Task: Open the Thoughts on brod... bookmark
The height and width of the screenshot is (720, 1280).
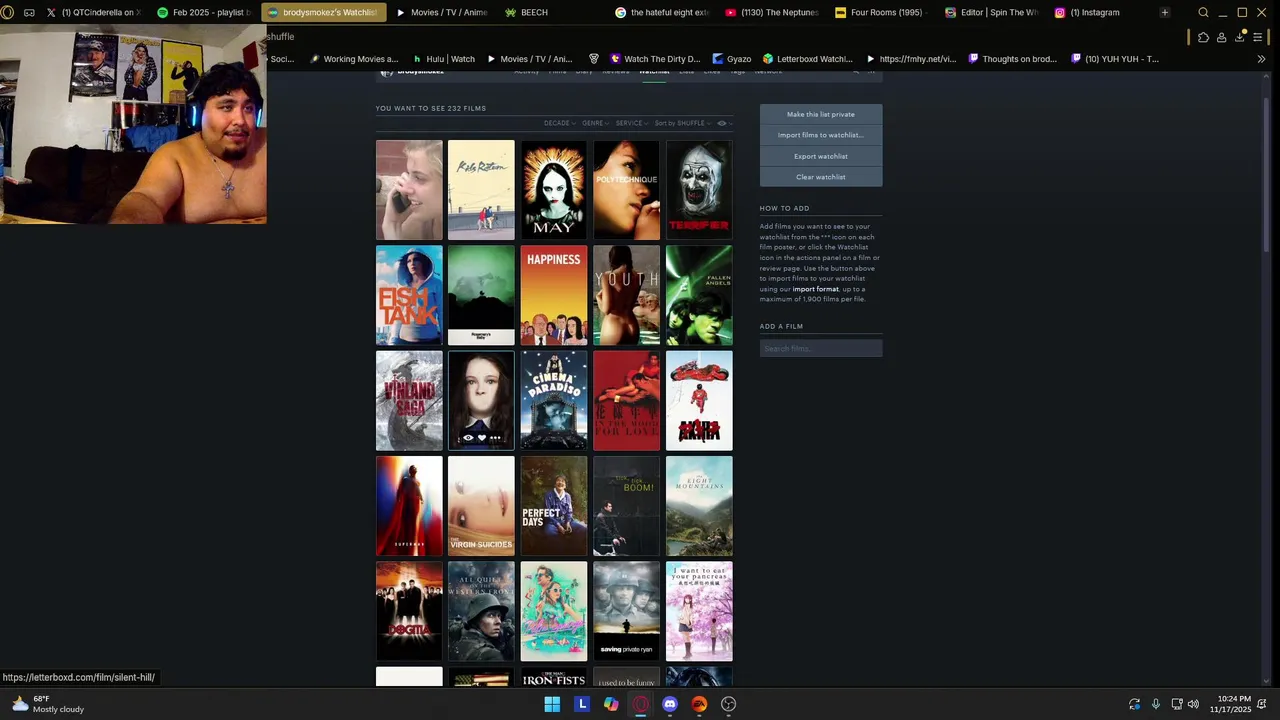Action: click(x=1011, y=59)
